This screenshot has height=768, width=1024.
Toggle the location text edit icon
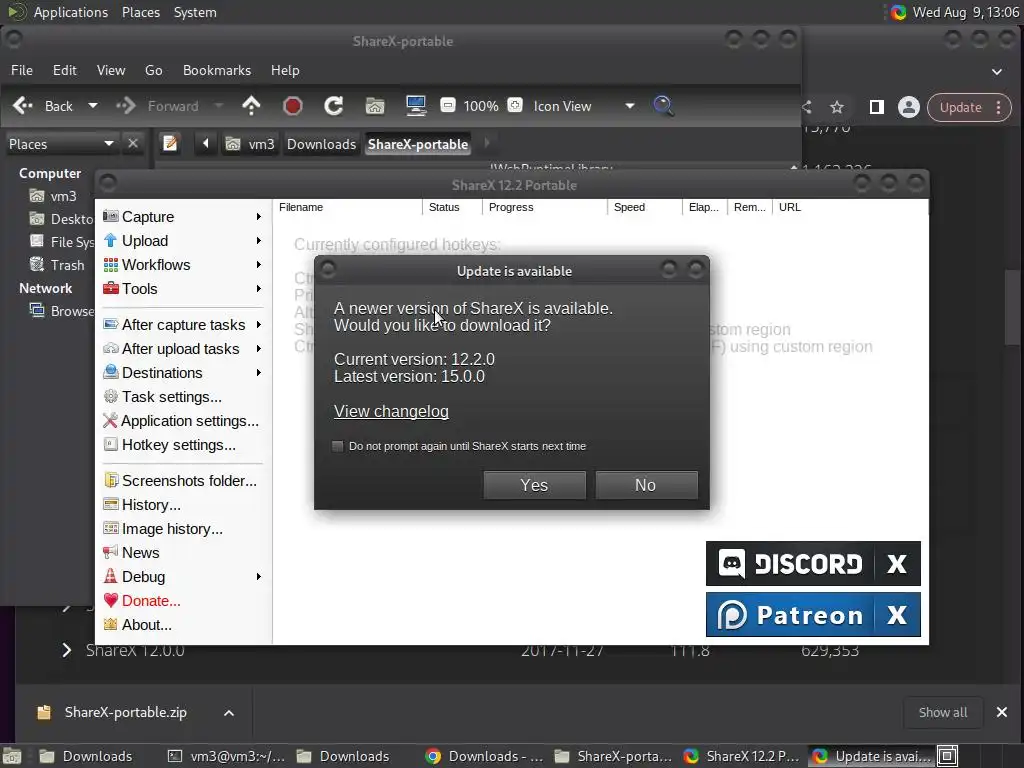[170, 143]
